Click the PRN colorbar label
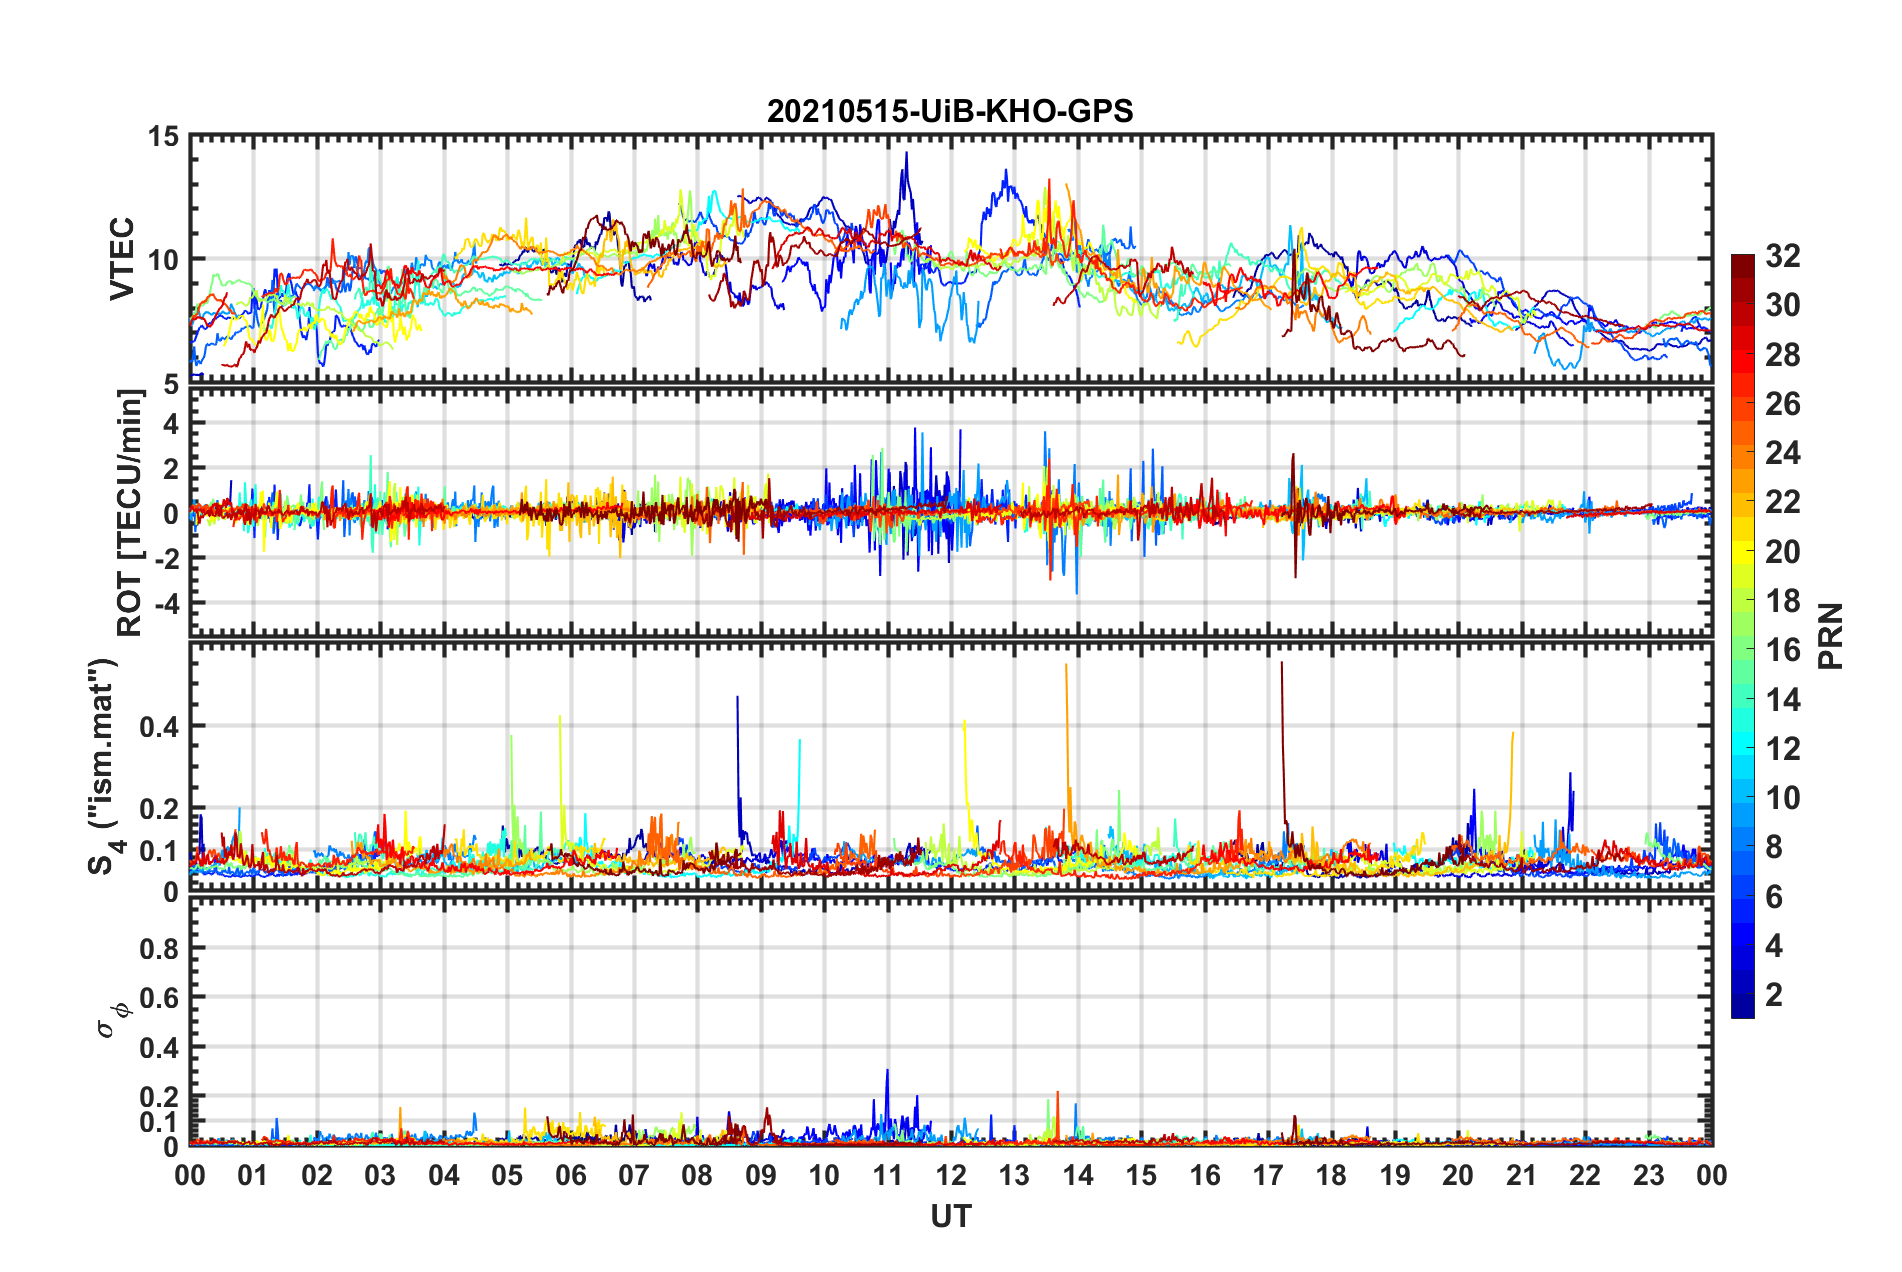The width and height of the screenshot is (1902, 1272). [x=1831, y=636]
